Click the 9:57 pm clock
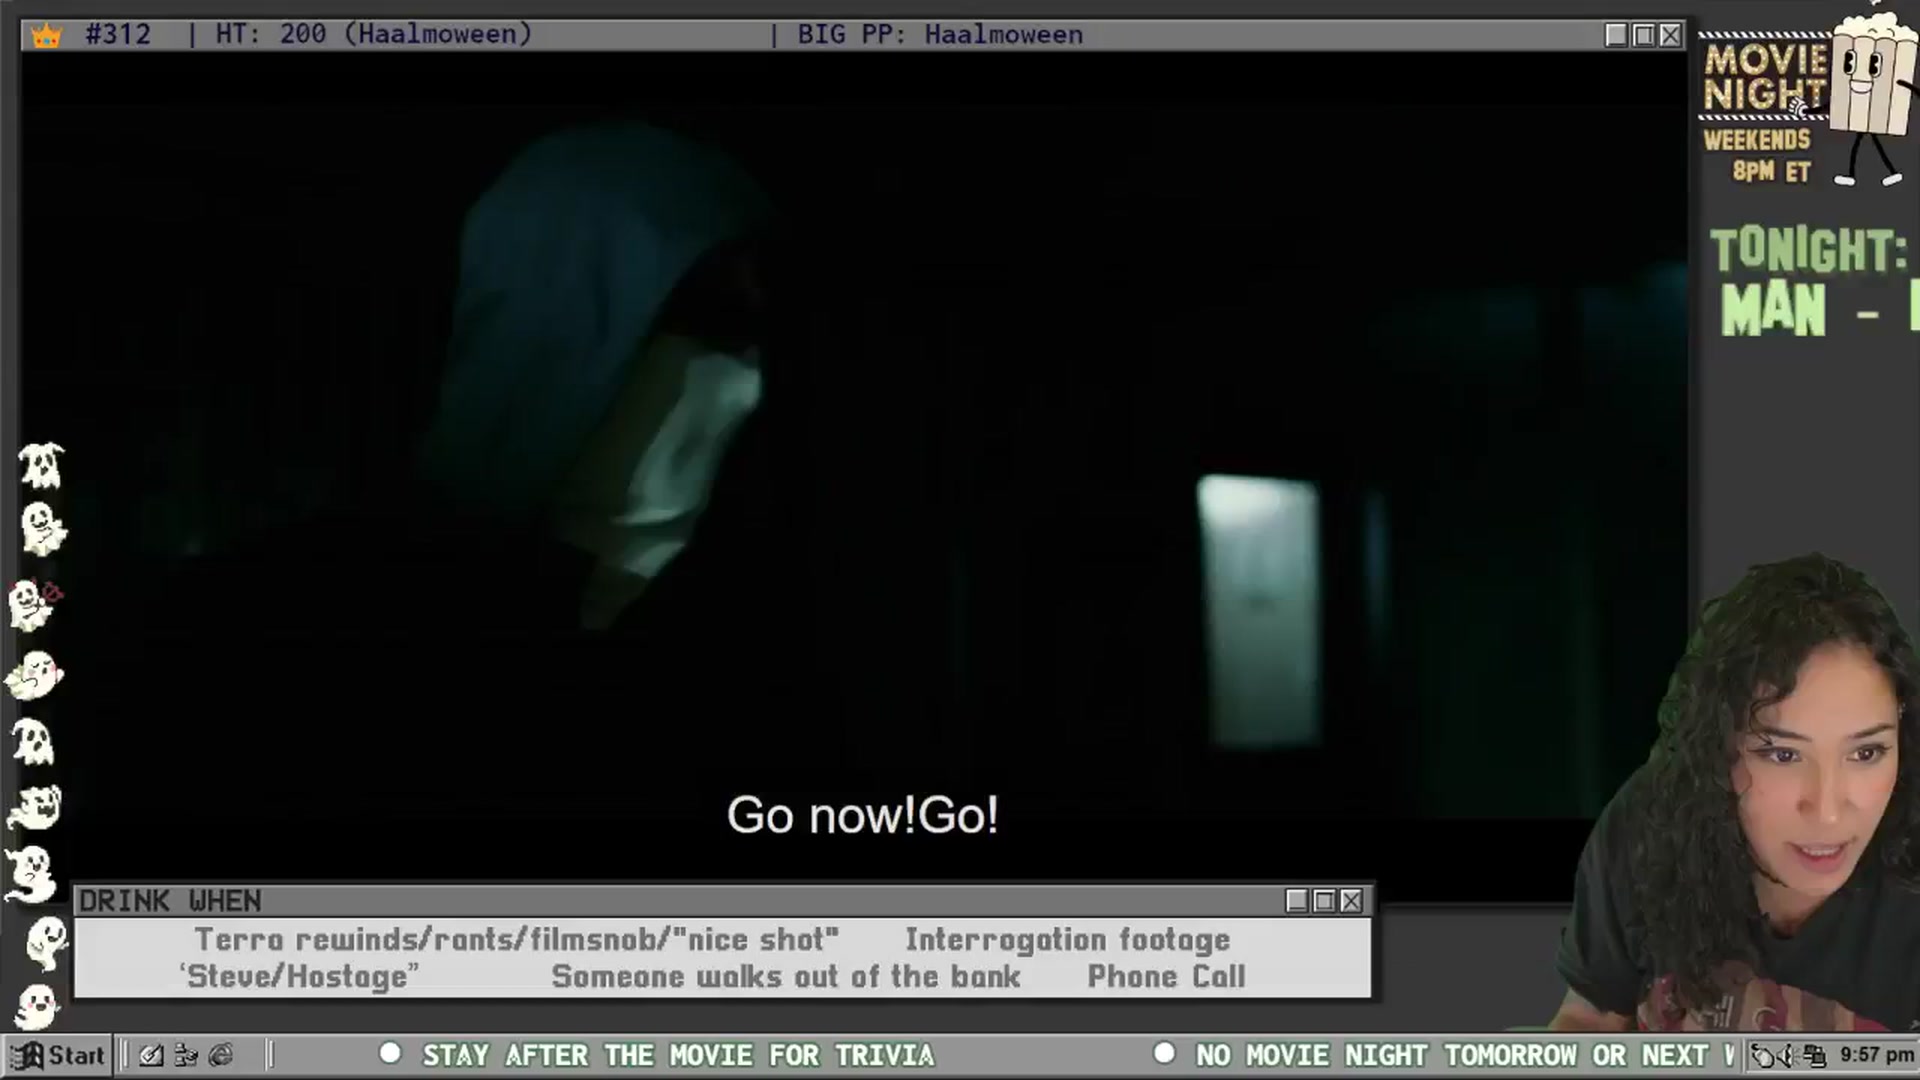Screen dimensions: 1920x1080 [1877, 1055]
